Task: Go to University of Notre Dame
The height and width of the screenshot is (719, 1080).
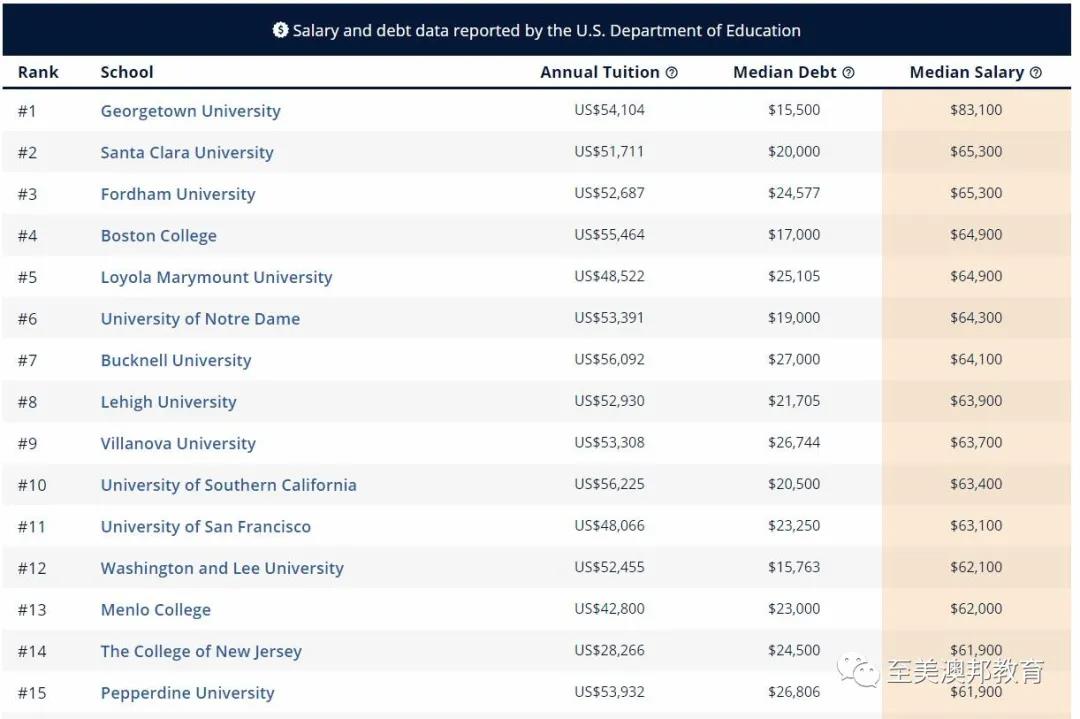Action: pyautogui.click(x=200, y=319)
